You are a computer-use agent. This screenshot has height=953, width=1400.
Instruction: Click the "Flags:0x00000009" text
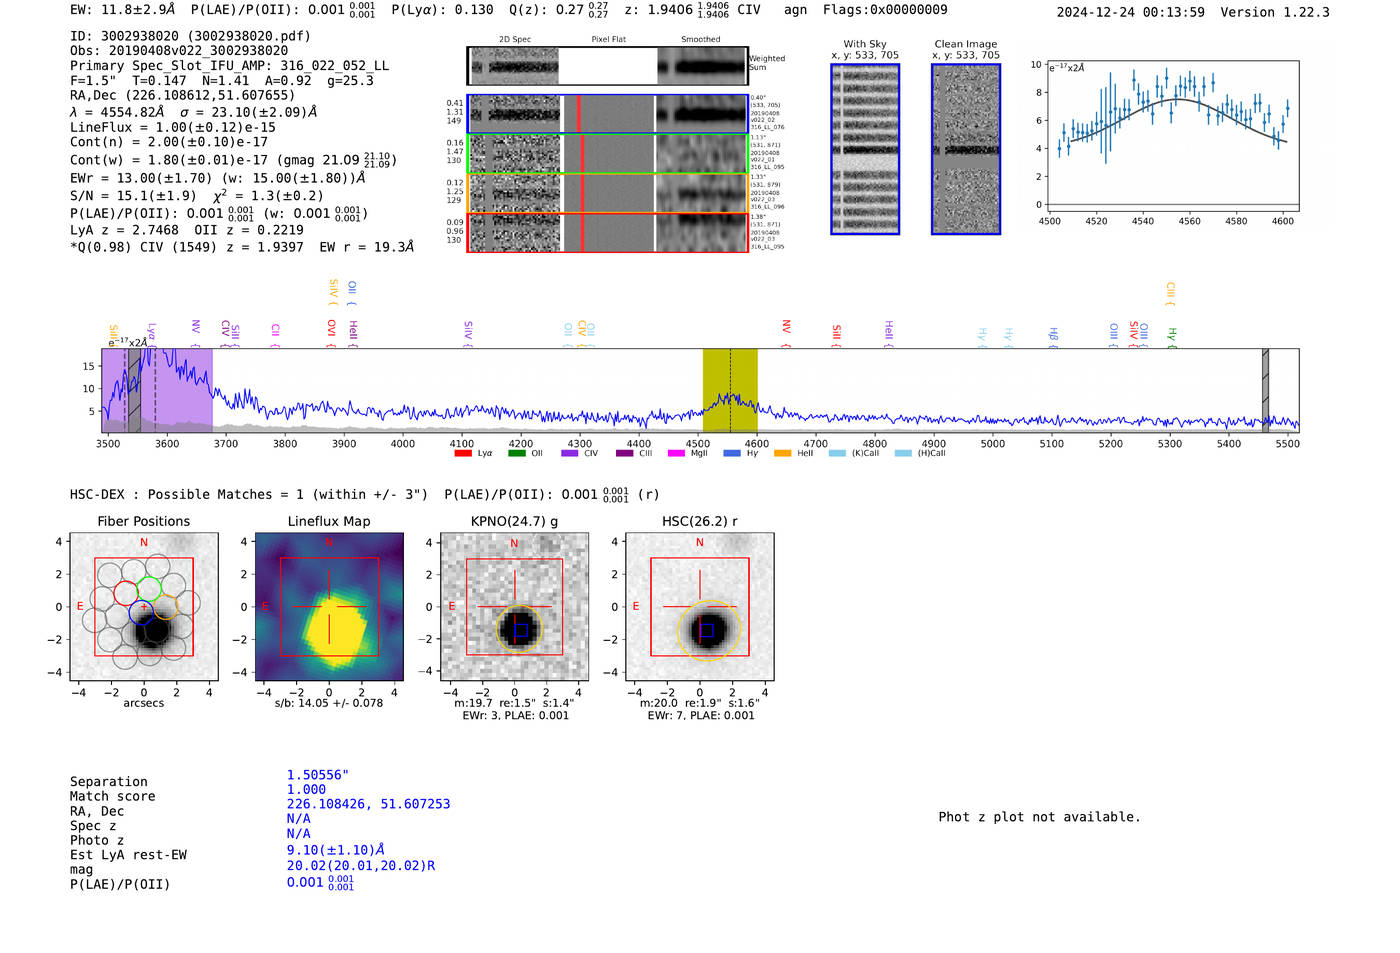[885, 9]
